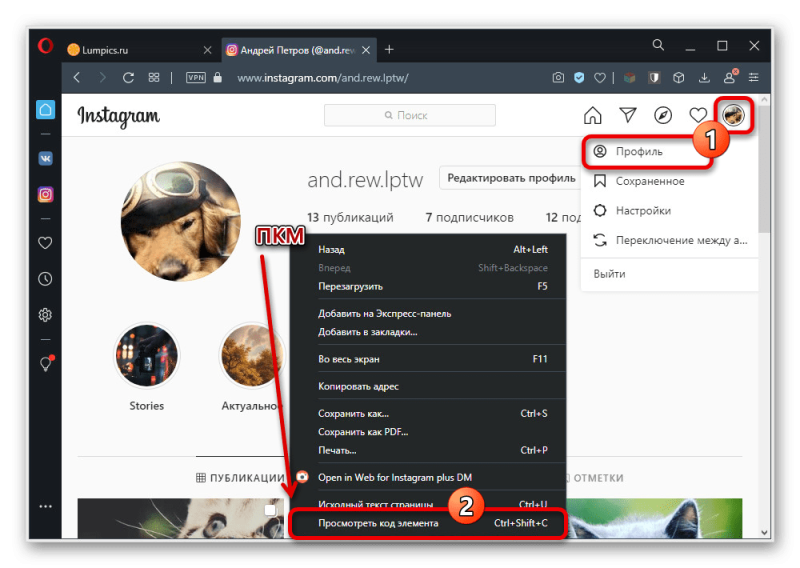
Task: Choose Назад in the context menu
Action: [x=428, y=250]
